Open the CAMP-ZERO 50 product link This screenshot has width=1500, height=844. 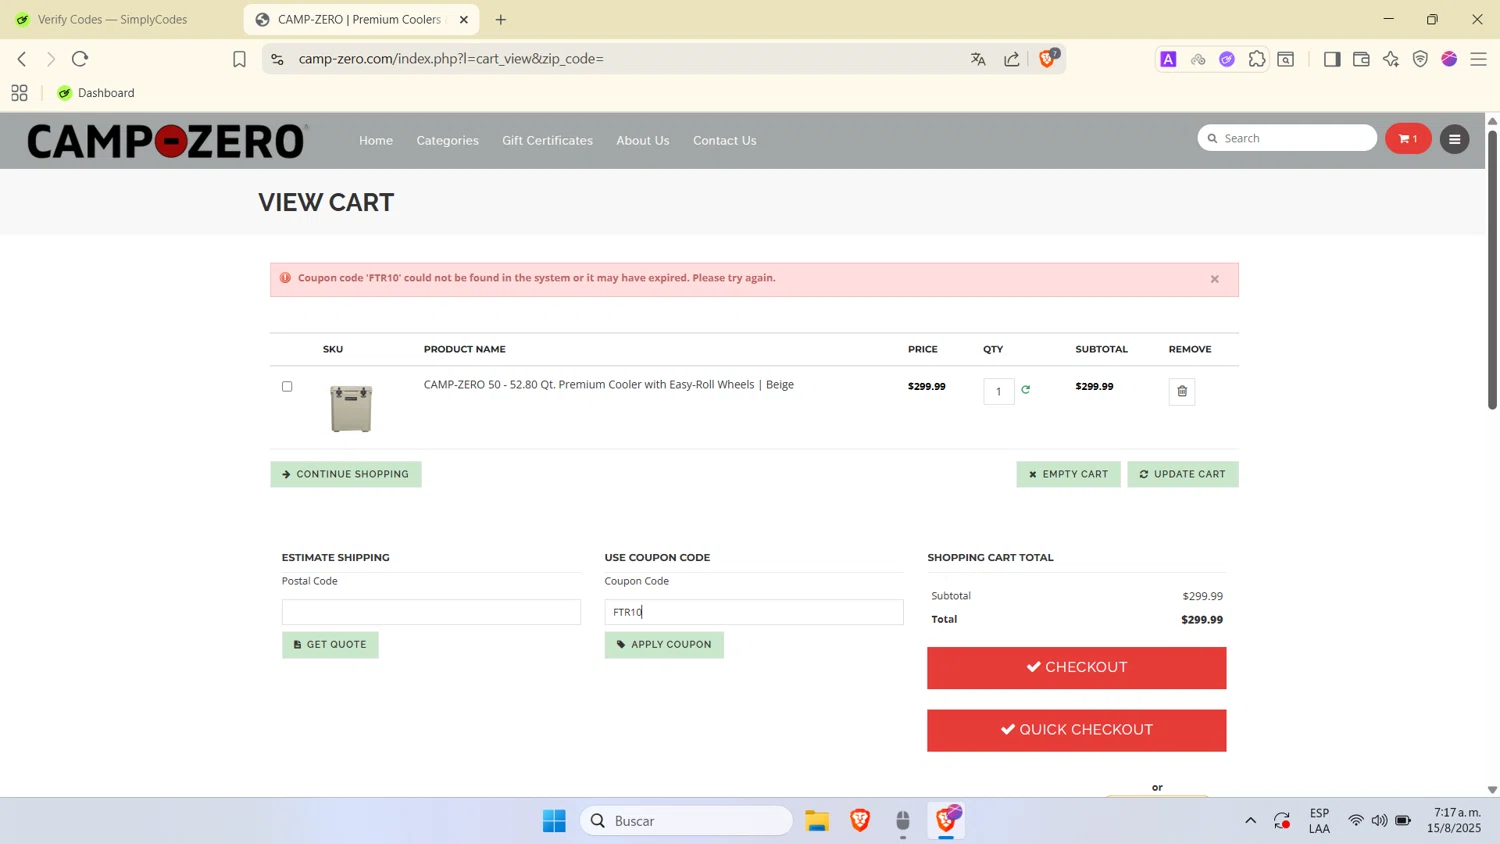click(x=608, y=384)
